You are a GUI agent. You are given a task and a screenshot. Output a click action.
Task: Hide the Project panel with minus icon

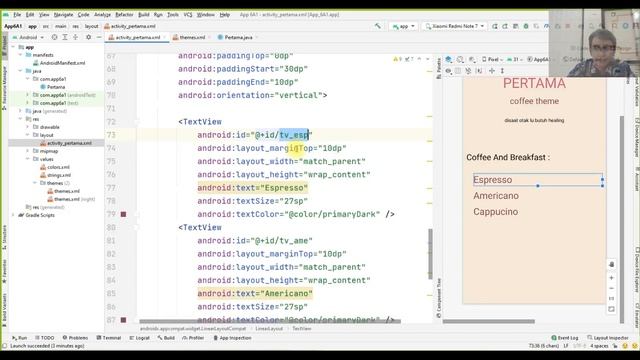point(99,37)
